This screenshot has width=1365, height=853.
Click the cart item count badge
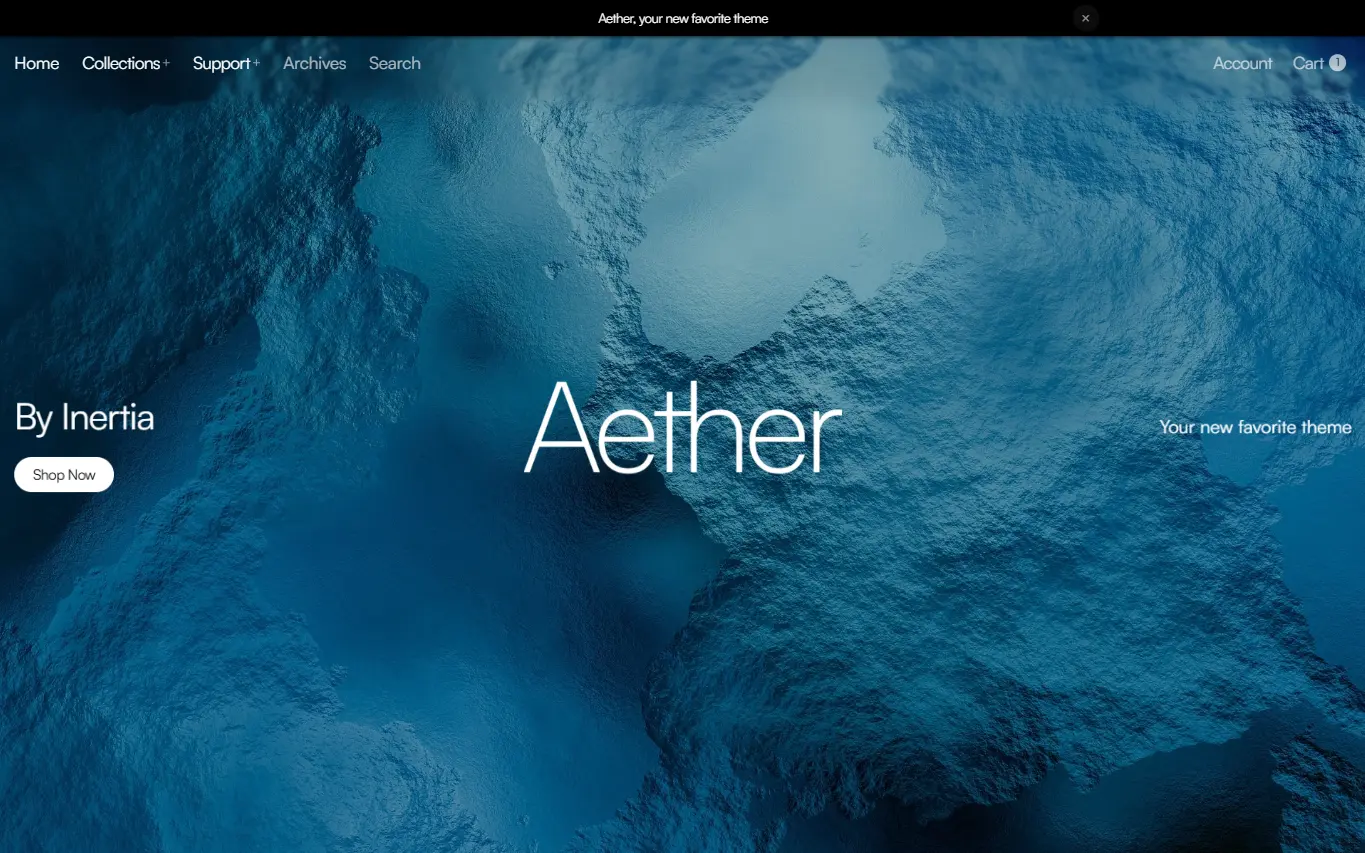[x=1338, y=63]
